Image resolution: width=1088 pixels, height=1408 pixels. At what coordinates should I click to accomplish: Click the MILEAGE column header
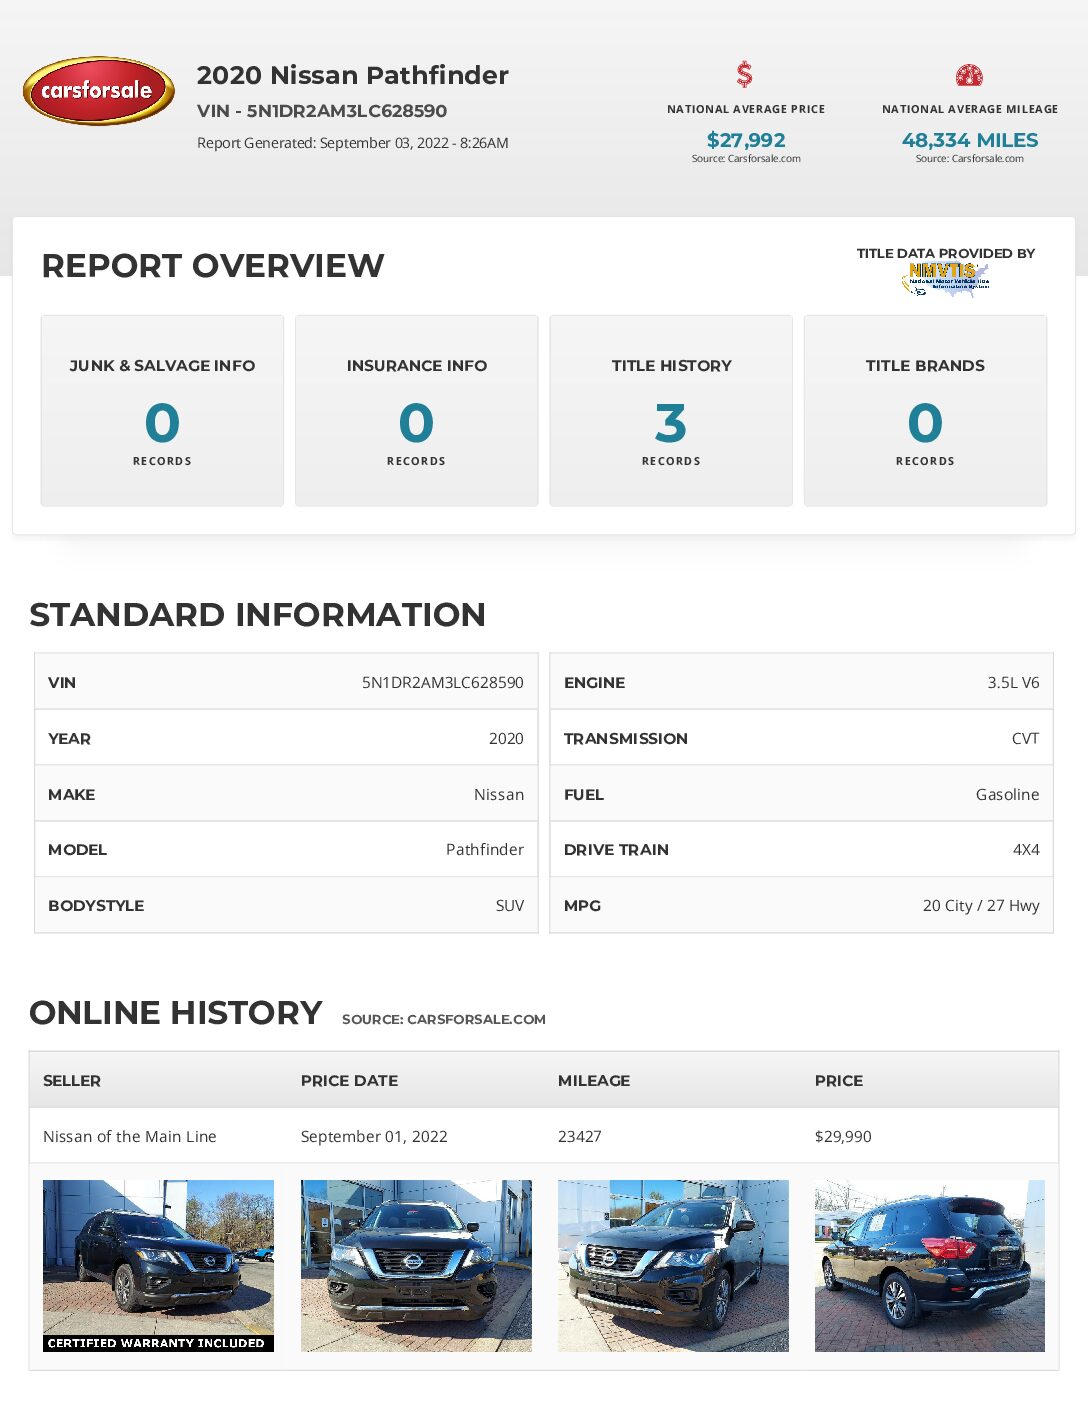[x=594, y=1081]
